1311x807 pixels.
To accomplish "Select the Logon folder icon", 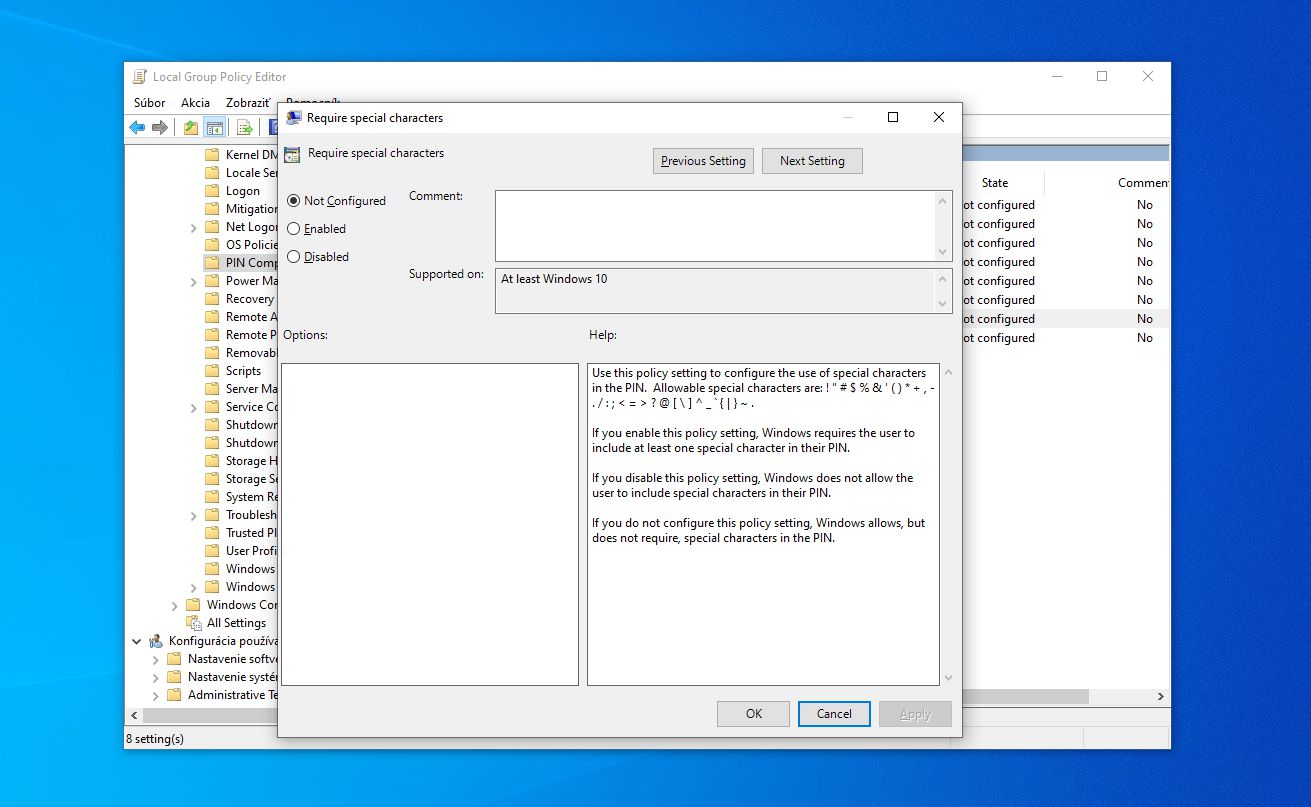I will (x=211, y=191).
